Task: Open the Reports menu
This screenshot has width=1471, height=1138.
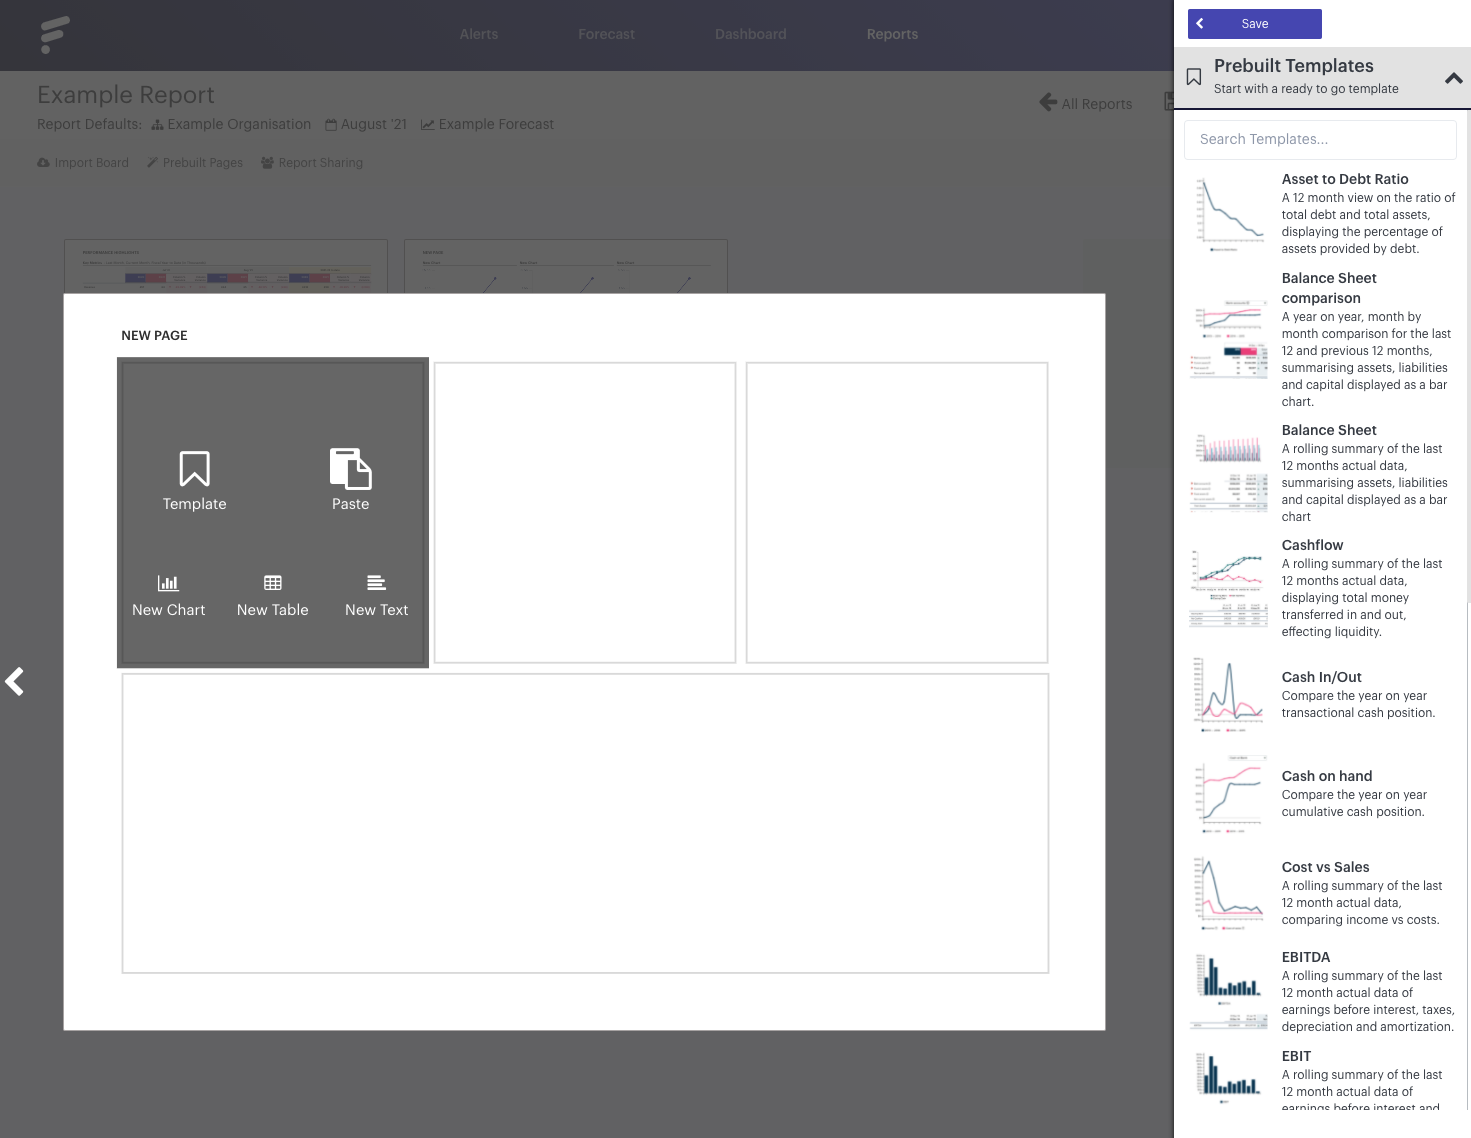Action: 892,34
